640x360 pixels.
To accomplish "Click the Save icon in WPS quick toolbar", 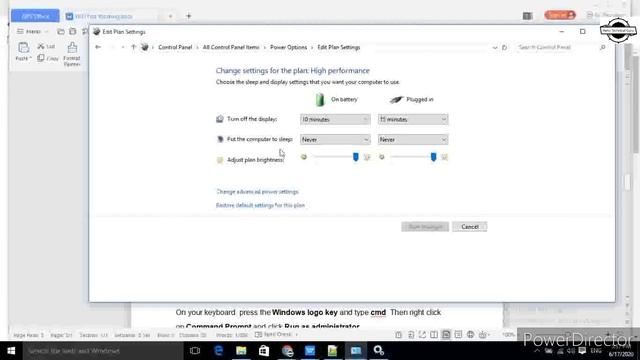I will coord(73,31).
